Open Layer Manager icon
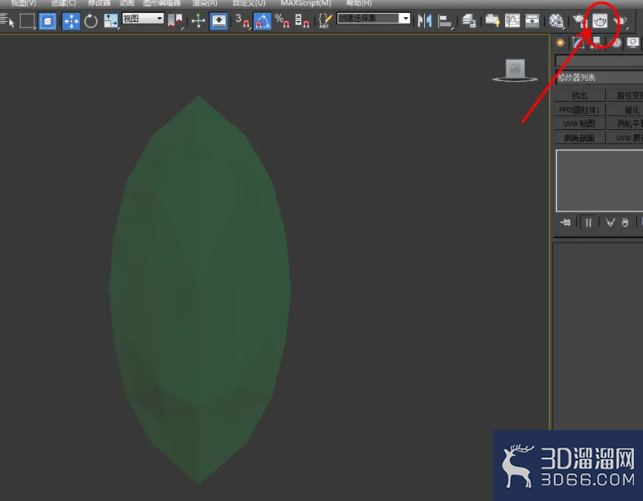This screenshot has height=501, width=643. click(x=468, y=20)
